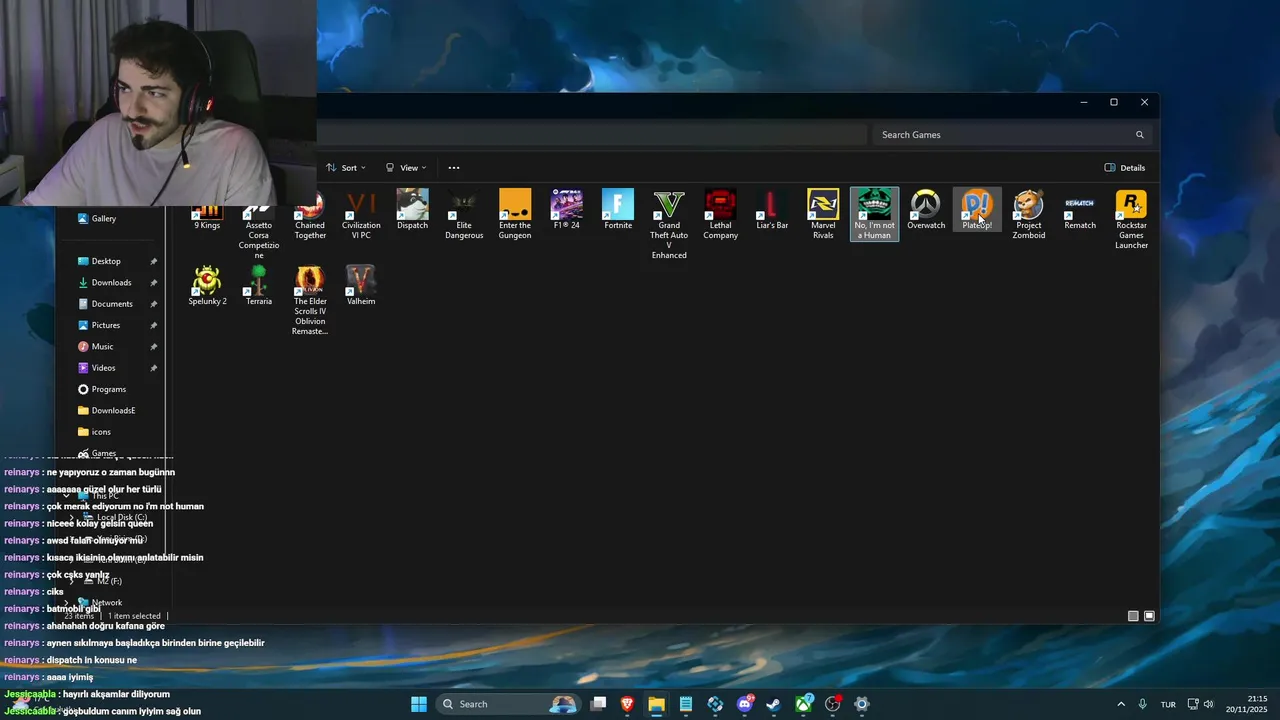Viewport: 1280px width, 720px height.
Task: Select the Valheim shortcut
Action: tap(361, 286)
